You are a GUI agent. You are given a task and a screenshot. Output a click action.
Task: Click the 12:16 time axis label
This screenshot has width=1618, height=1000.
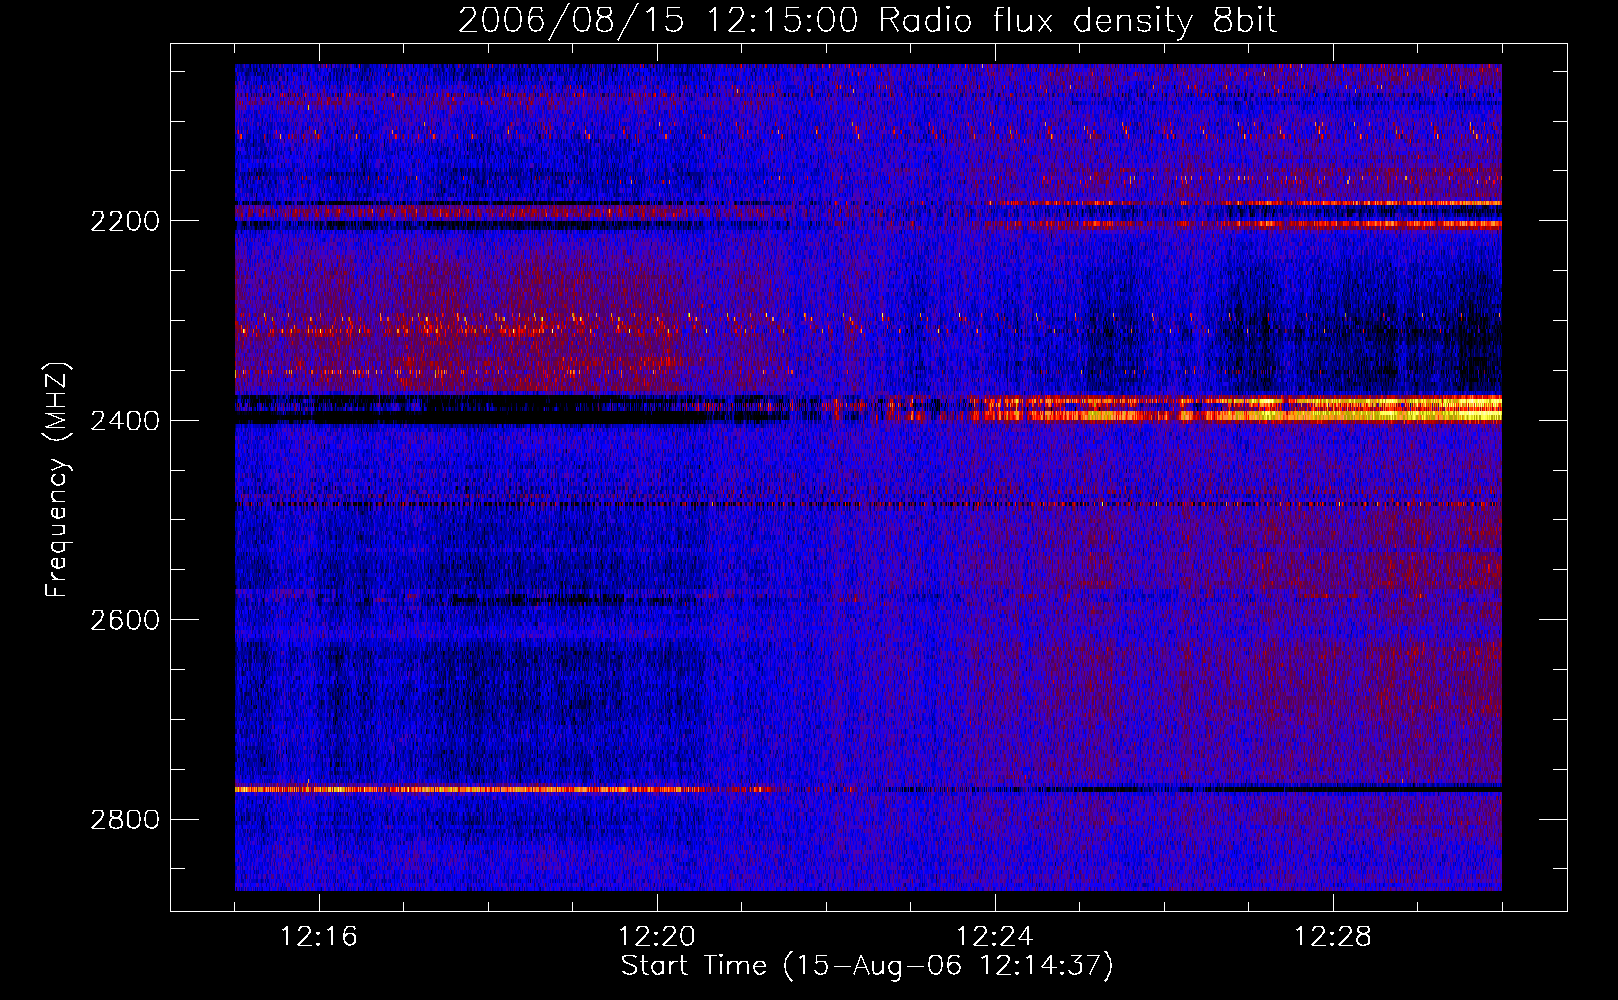319,937
